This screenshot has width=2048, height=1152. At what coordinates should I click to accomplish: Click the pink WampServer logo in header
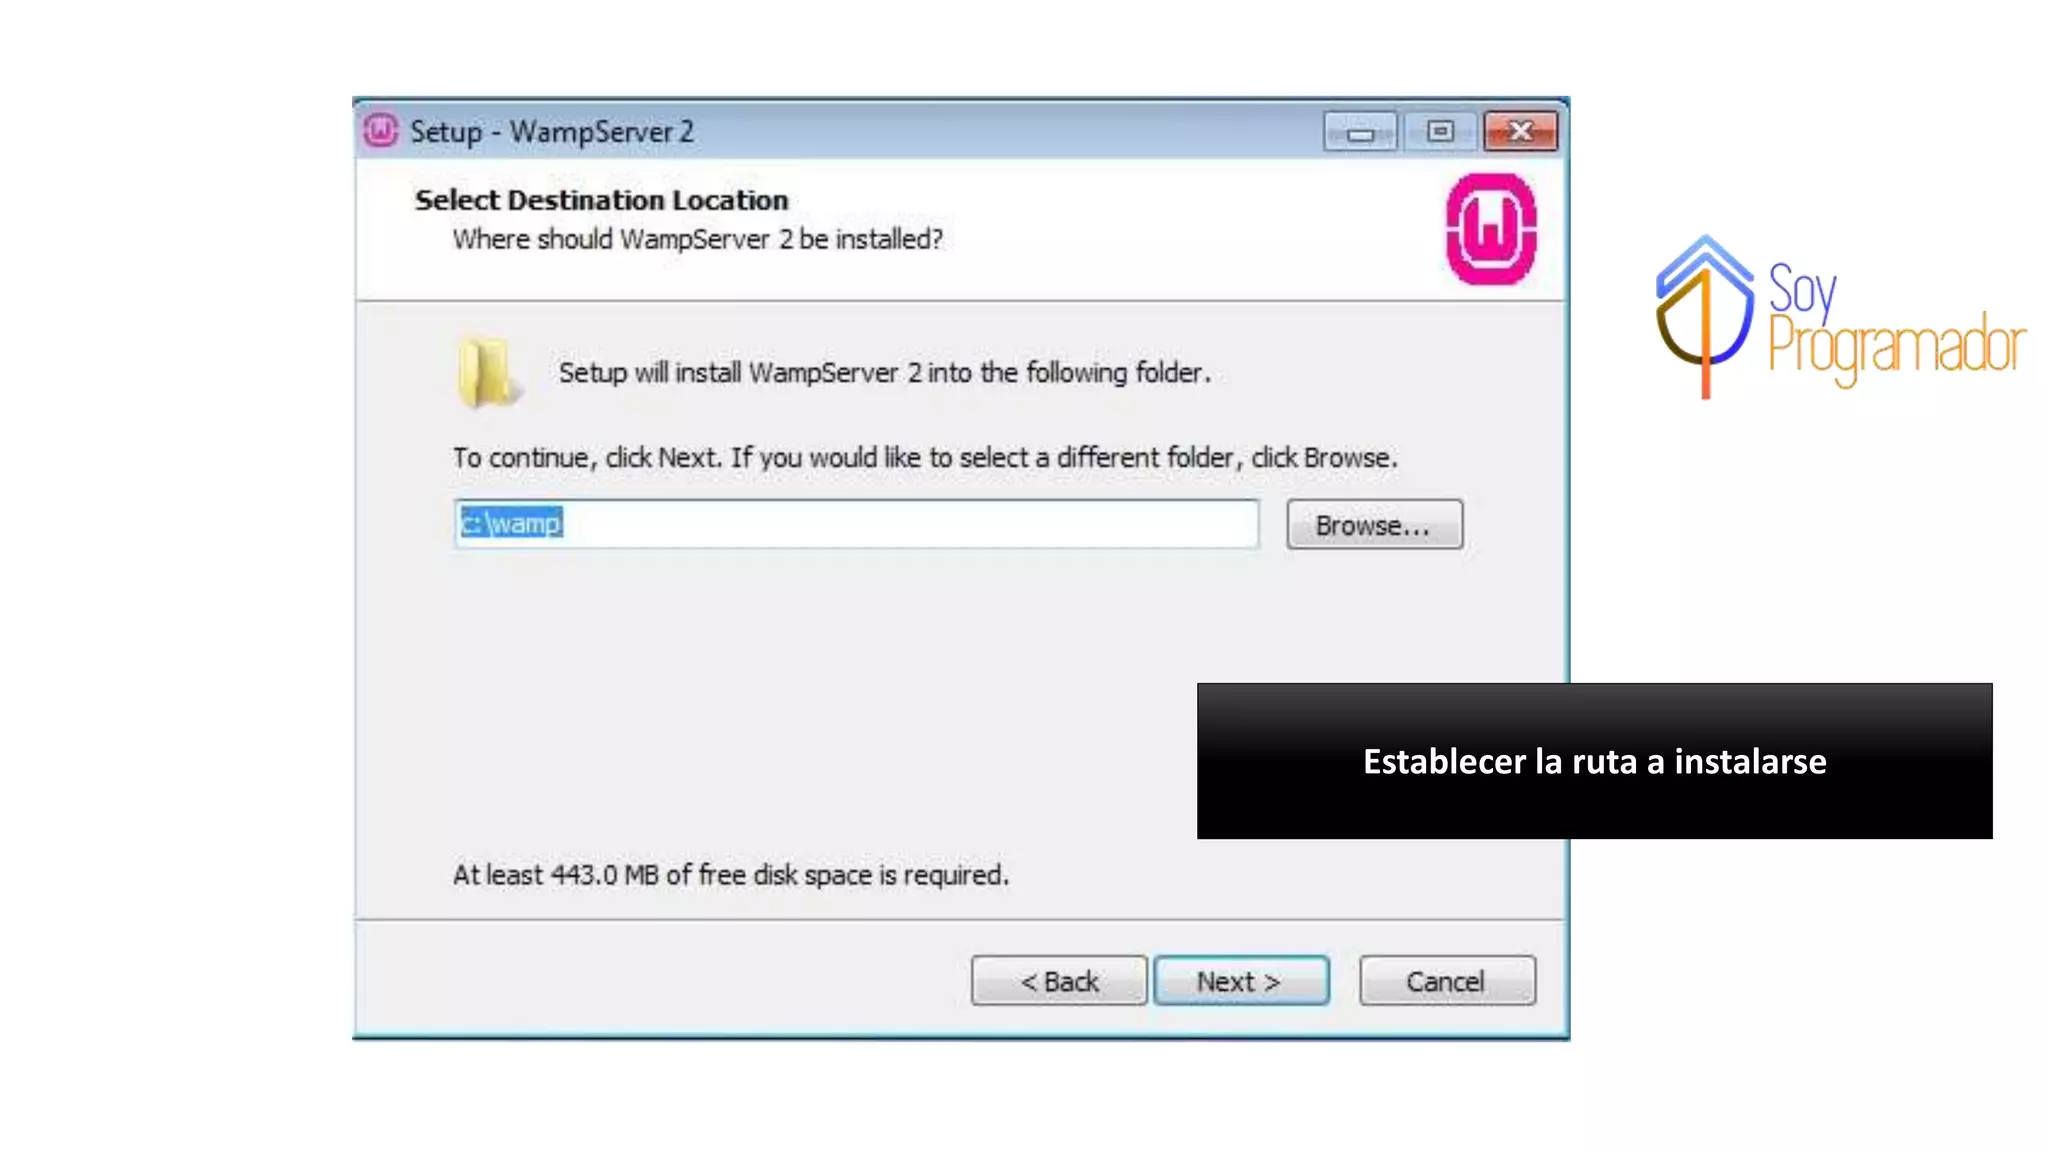point(1491,229)
